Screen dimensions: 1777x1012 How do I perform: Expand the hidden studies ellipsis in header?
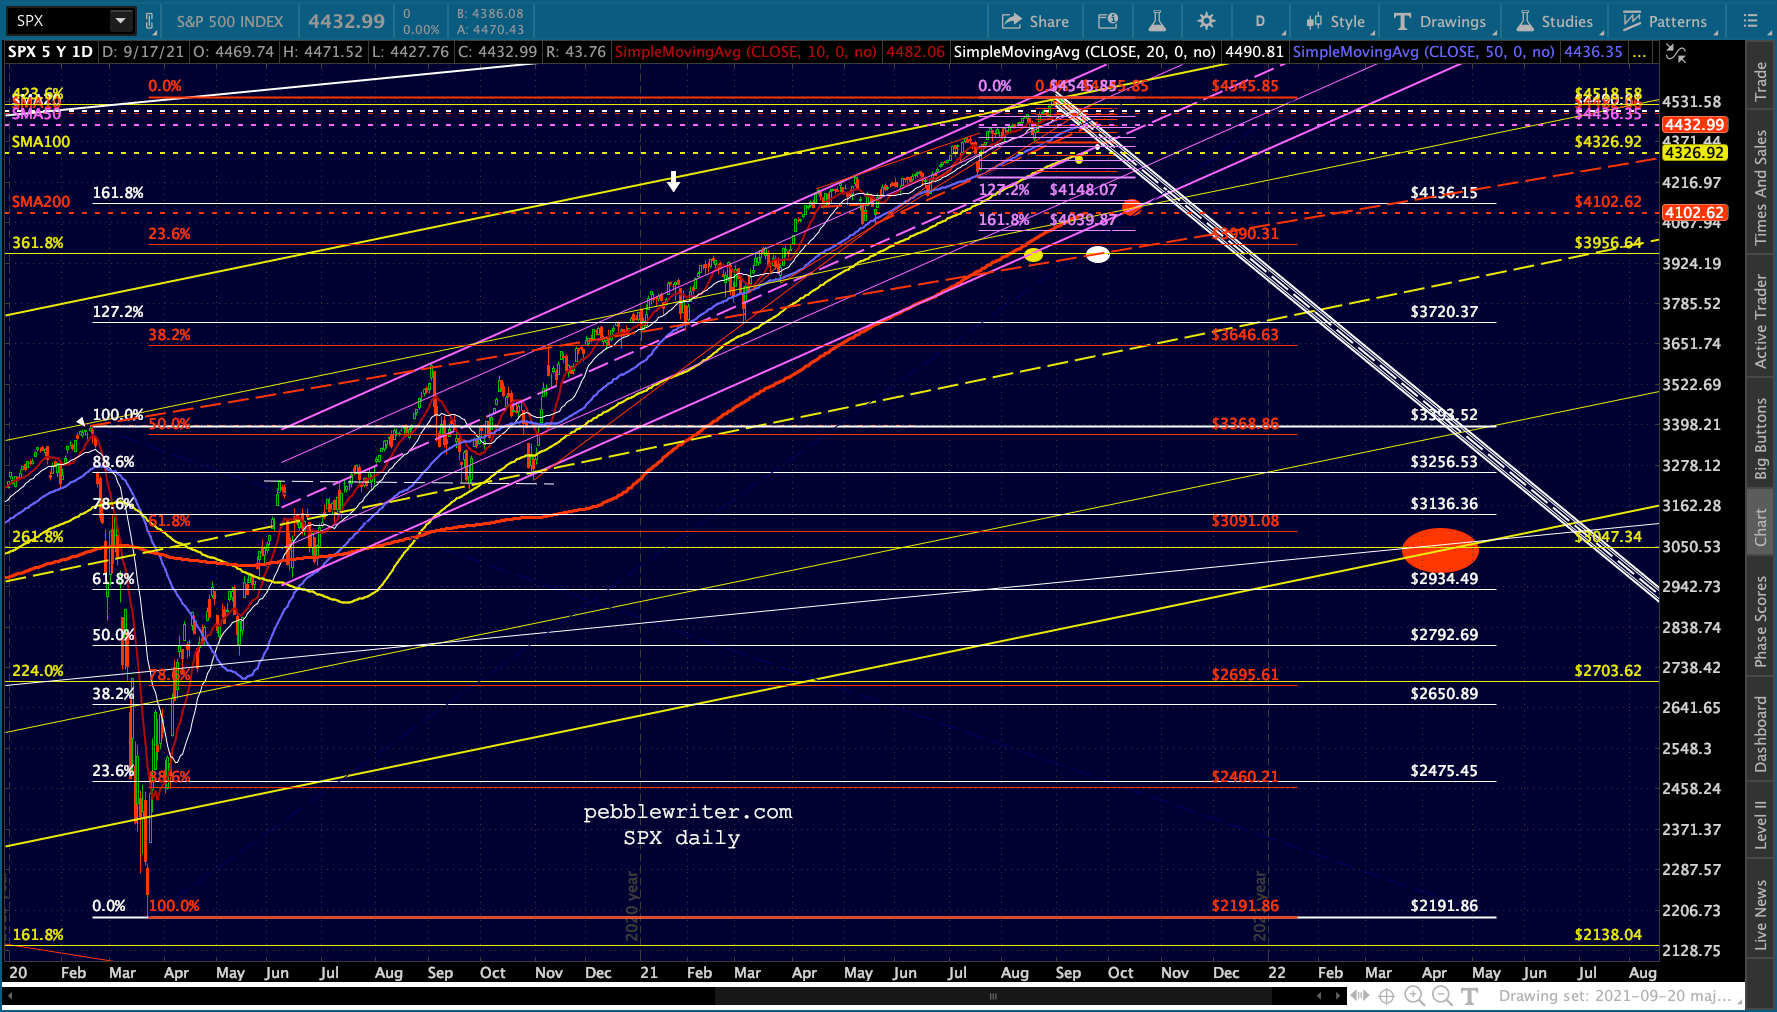coord(1639,52)
